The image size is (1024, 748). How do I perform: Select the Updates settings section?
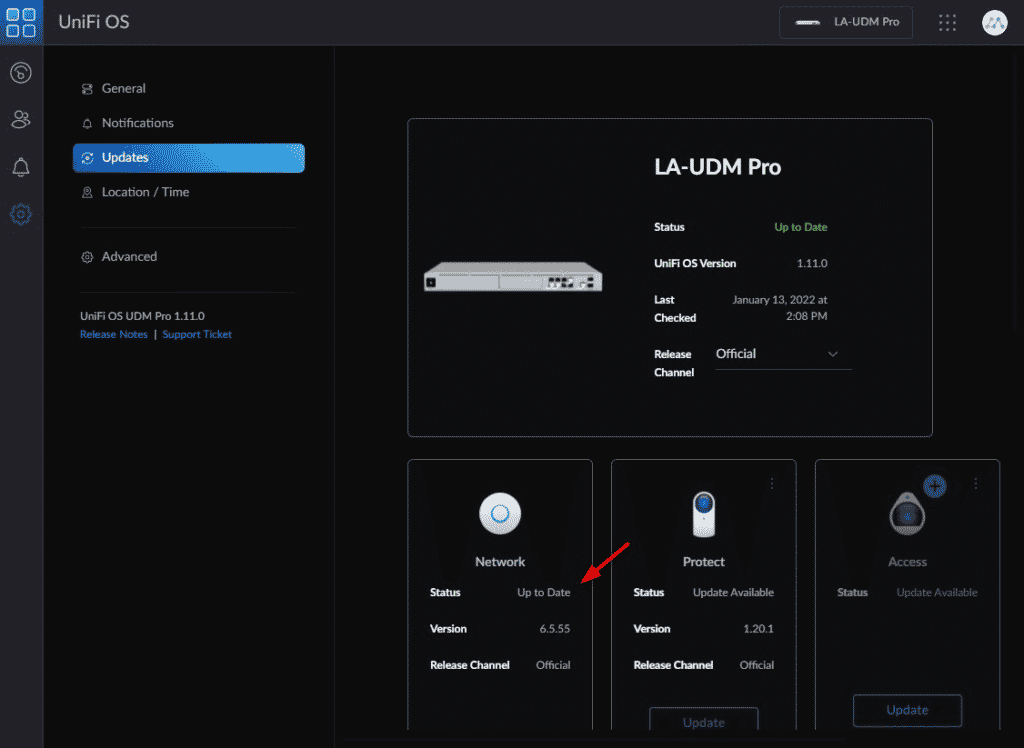tap(189, 158)
